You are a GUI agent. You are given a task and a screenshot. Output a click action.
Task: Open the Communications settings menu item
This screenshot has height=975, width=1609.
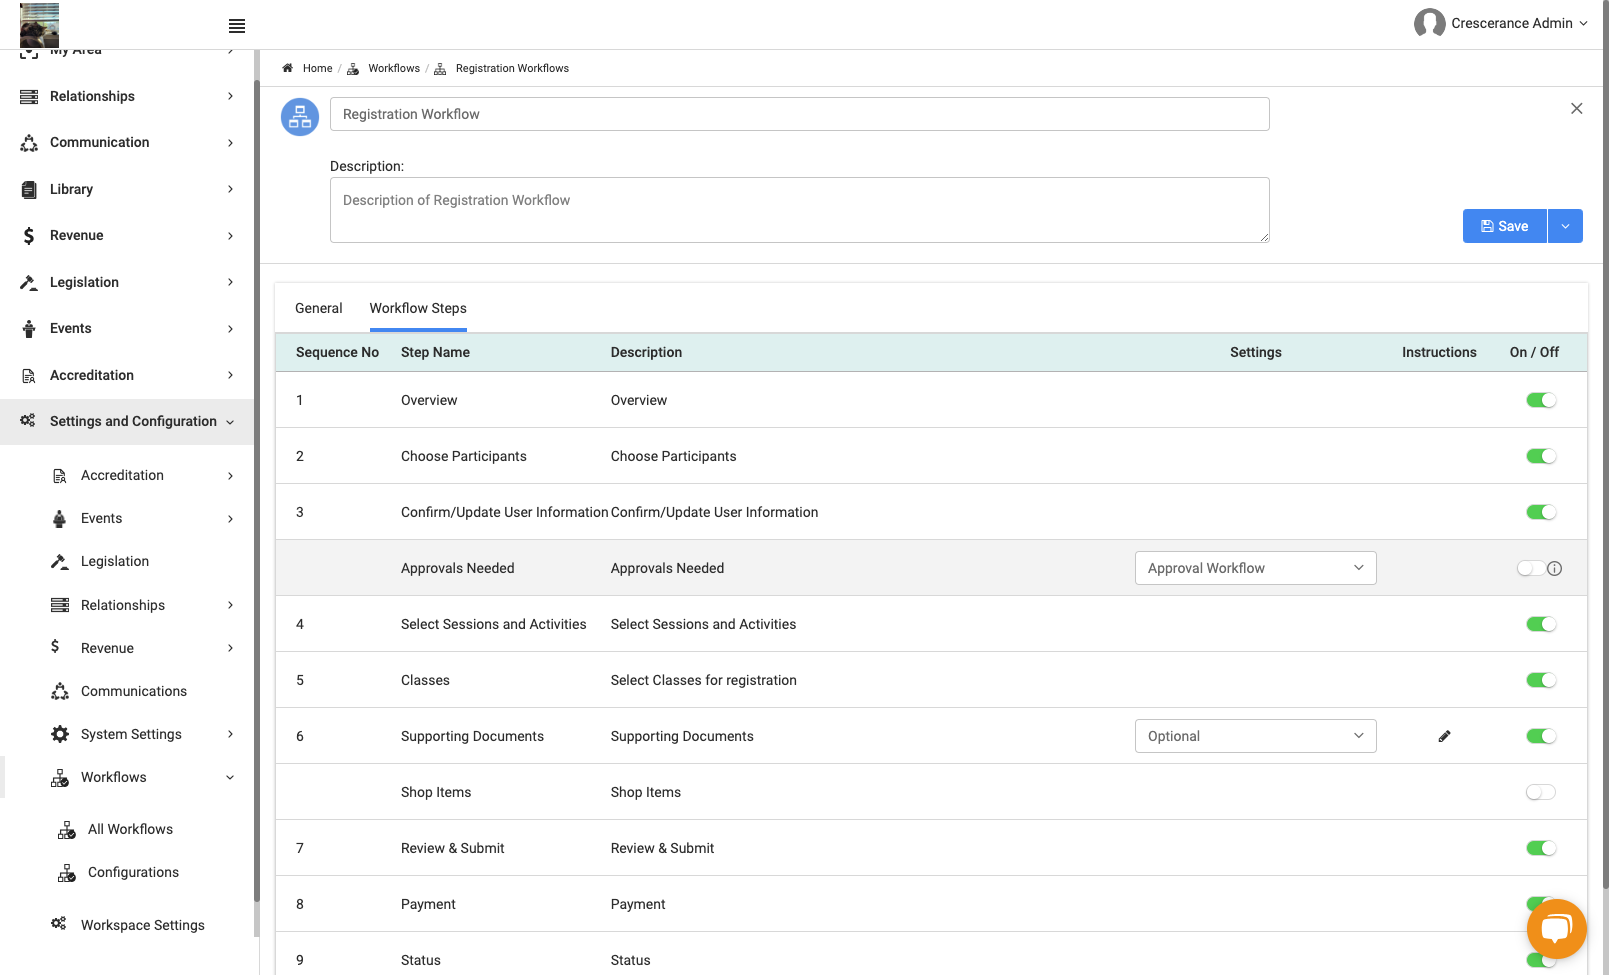(x=134, y=691)
